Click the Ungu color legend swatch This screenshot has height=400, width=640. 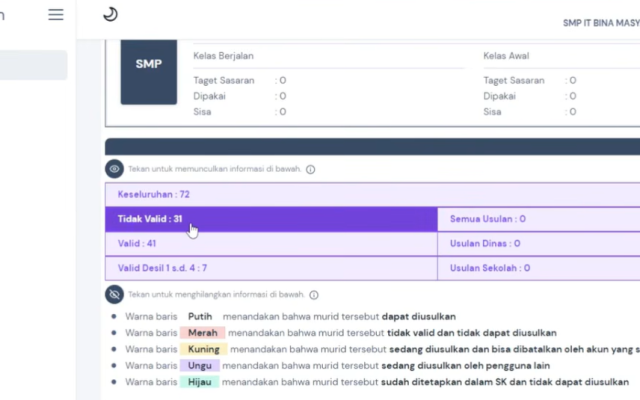200,365
